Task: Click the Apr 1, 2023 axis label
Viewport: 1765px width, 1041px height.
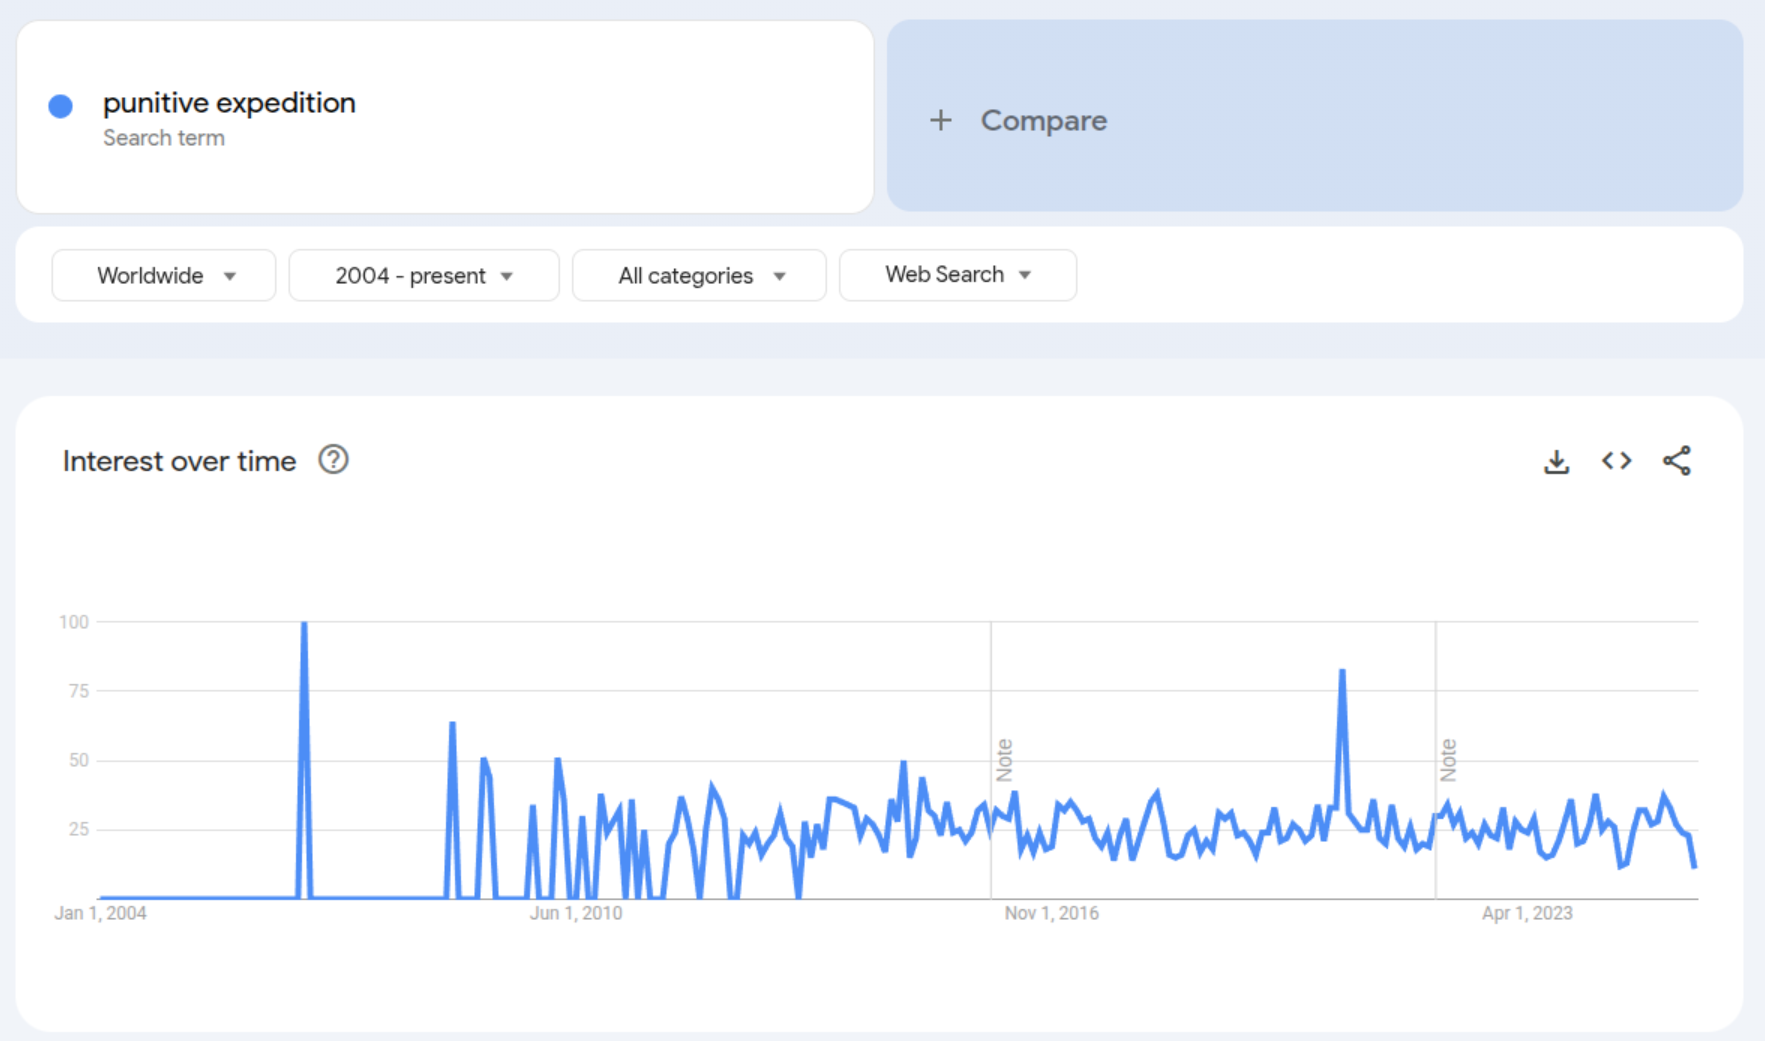Action: click(x=1527, y=913)
